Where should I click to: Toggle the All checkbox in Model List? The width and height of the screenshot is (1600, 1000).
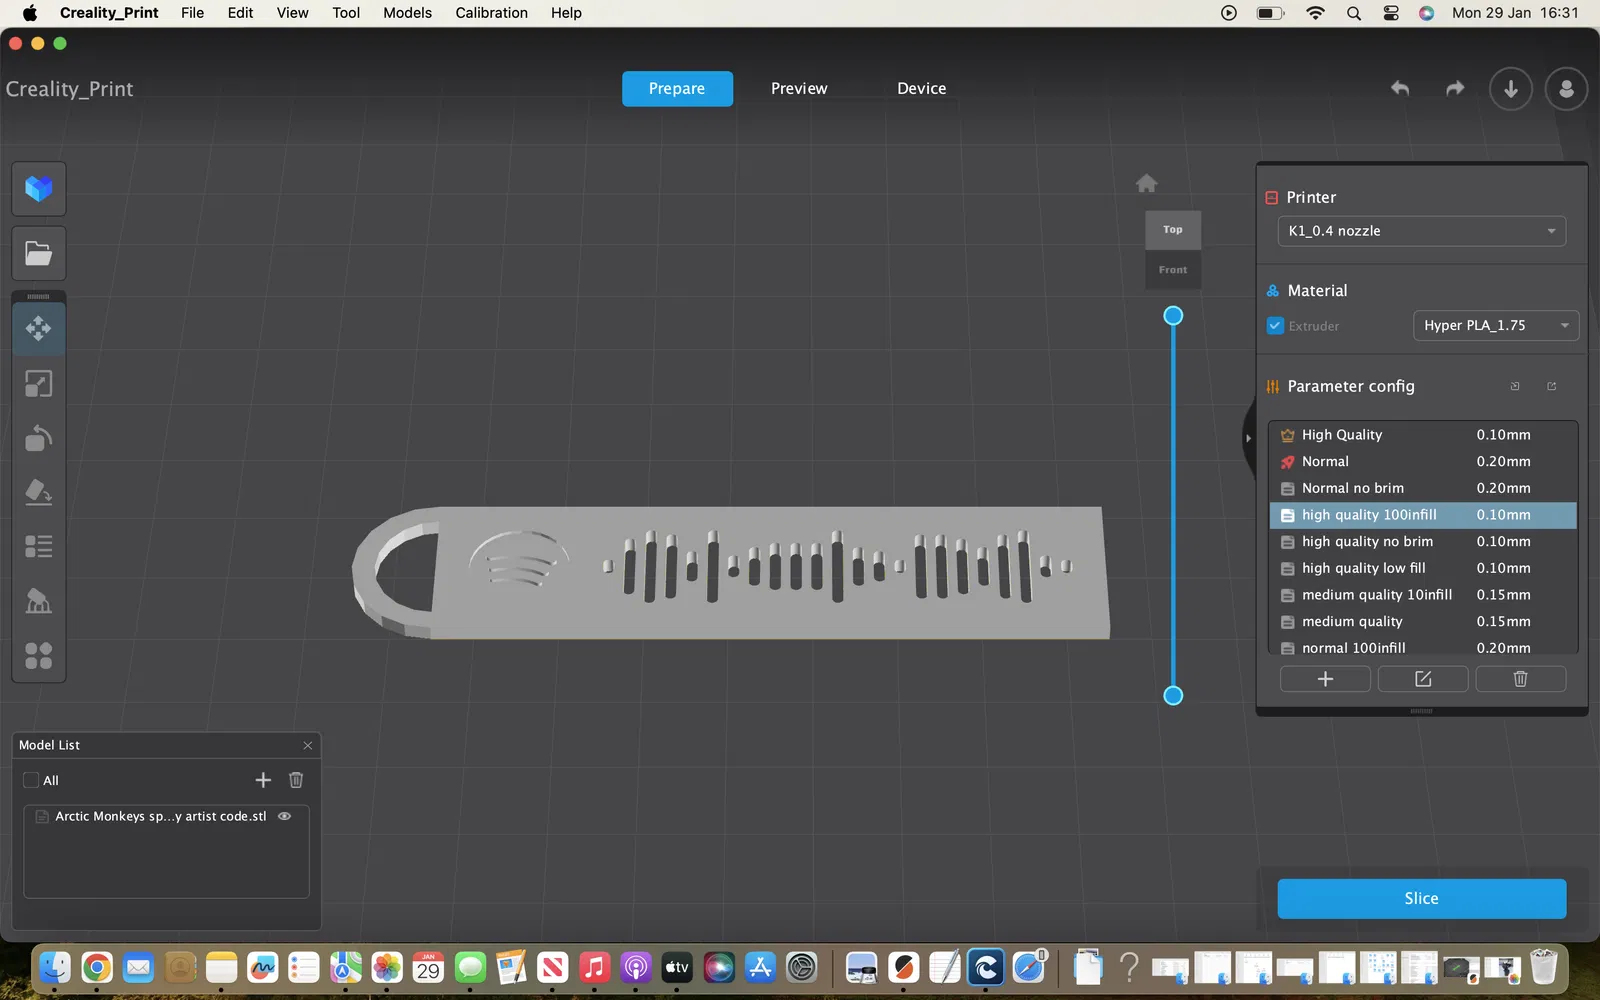pyautogui.click(x=31, y=780)
